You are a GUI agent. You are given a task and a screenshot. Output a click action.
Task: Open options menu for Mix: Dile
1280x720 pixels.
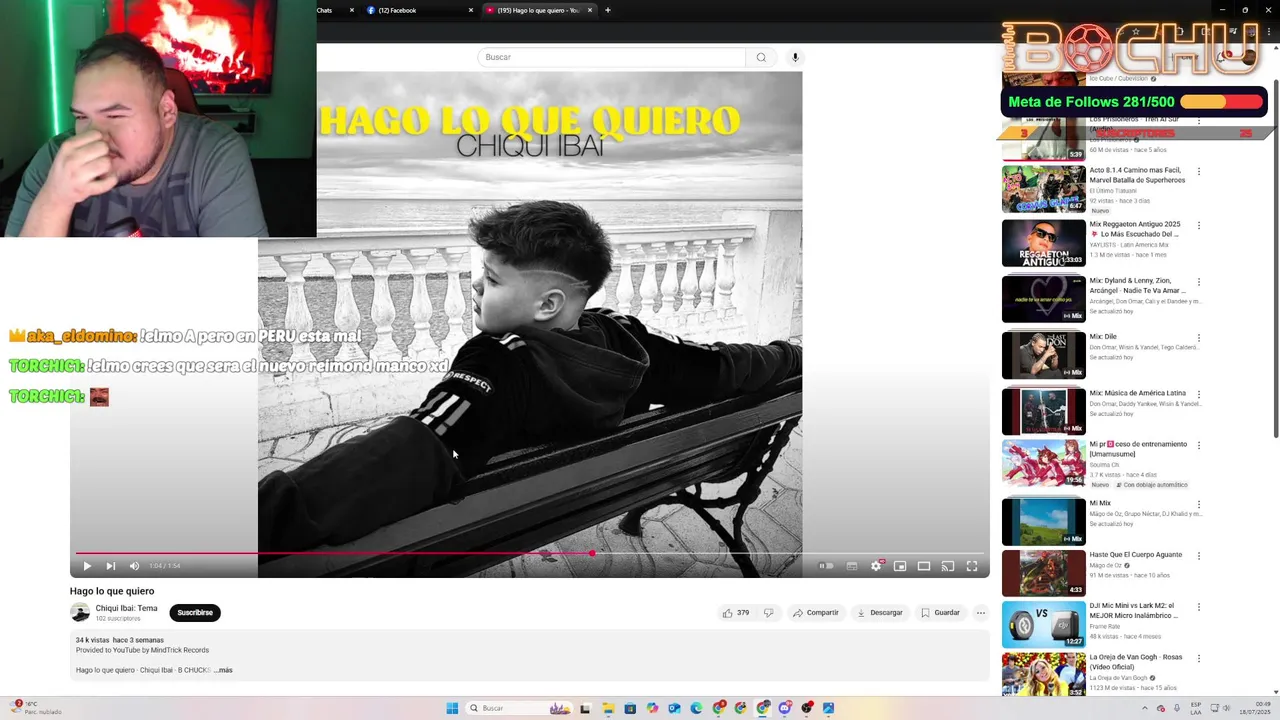coord(1199,337)
